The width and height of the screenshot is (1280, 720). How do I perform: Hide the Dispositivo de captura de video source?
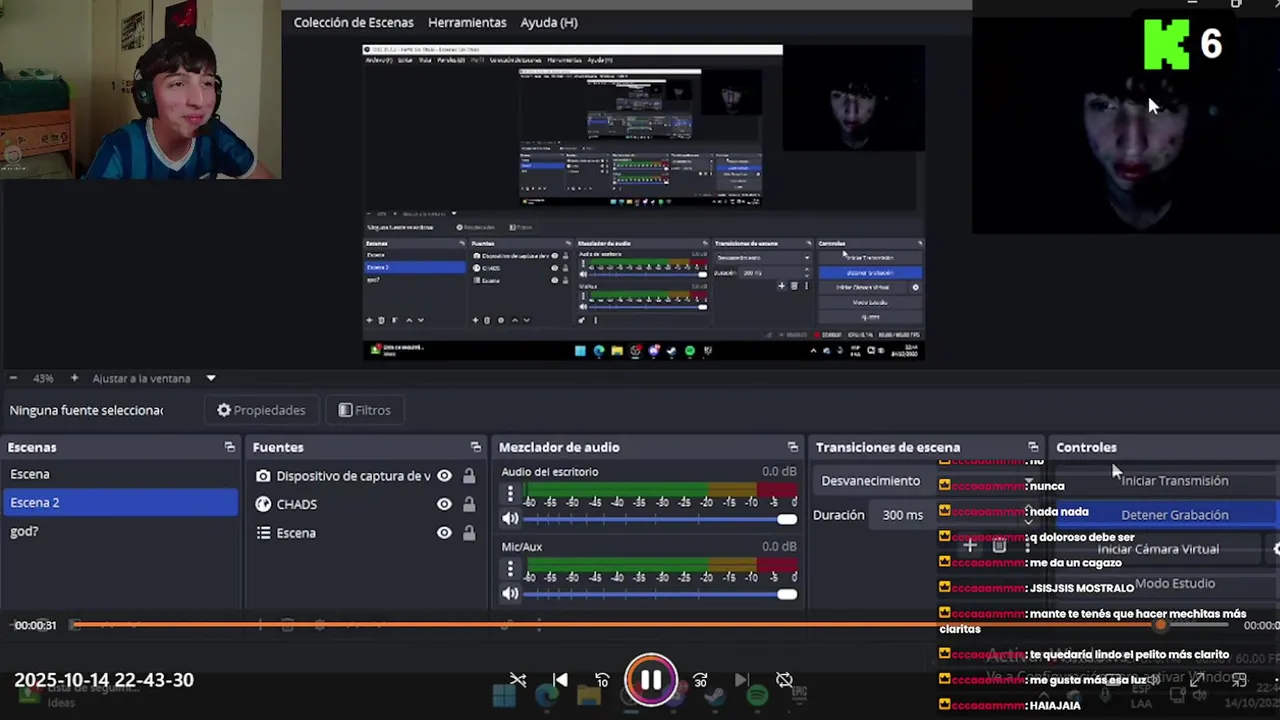point(444,476)
